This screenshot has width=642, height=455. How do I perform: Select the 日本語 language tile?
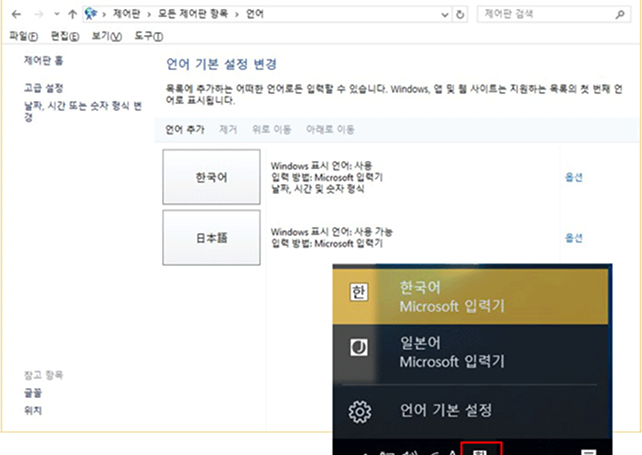coord(211,238)
